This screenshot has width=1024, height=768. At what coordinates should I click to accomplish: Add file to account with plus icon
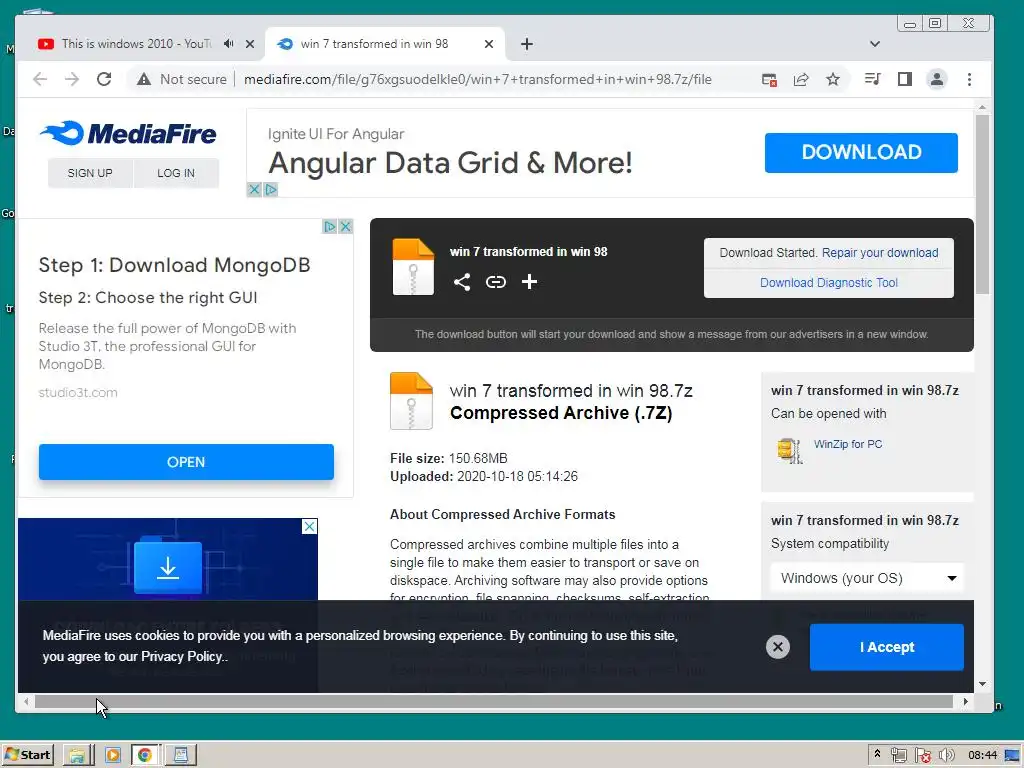530,282
